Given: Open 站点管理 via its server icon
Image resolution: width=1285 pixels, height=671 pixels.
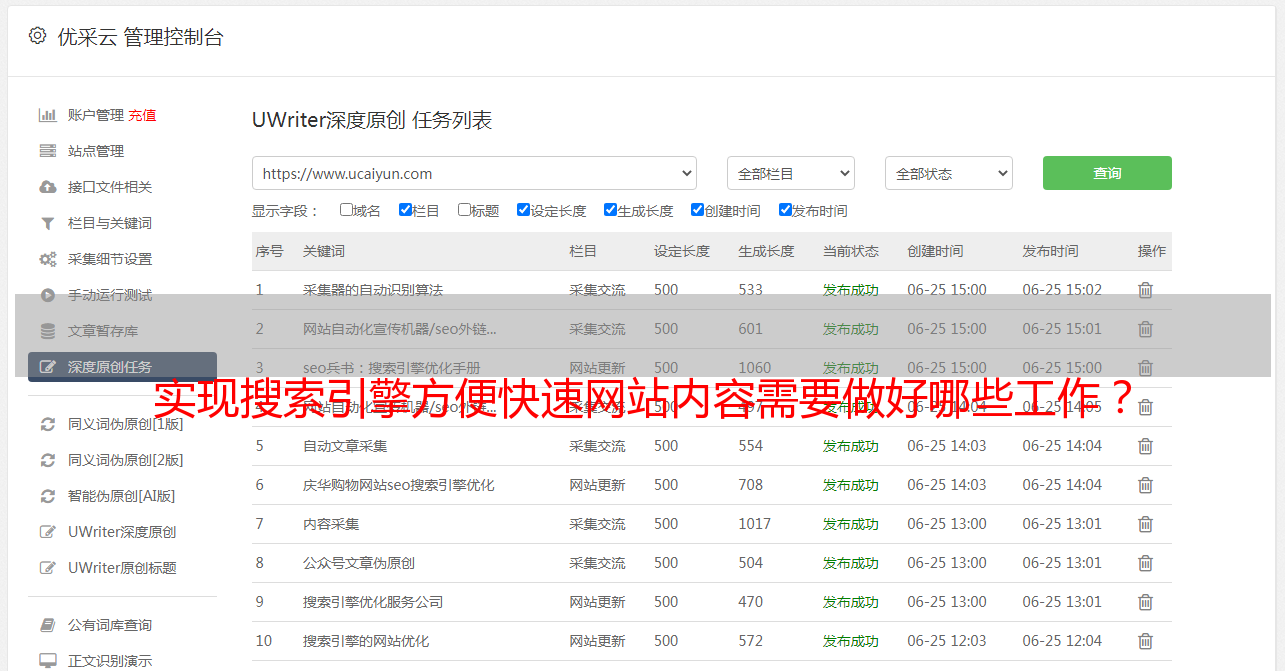Looking at the screenshot, I should pyautogui.click(x=48, y=151).
